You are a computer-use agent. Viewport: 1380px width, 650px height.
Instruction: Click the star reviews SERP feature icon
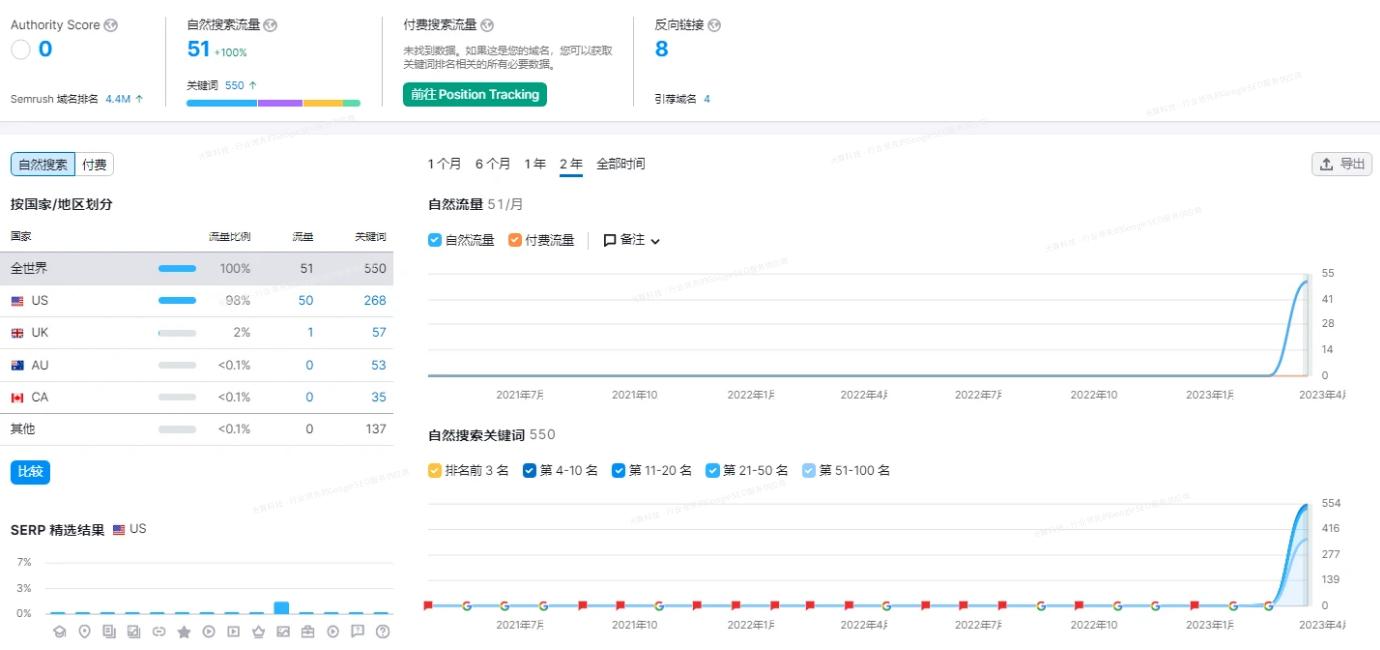pos(184,631)
